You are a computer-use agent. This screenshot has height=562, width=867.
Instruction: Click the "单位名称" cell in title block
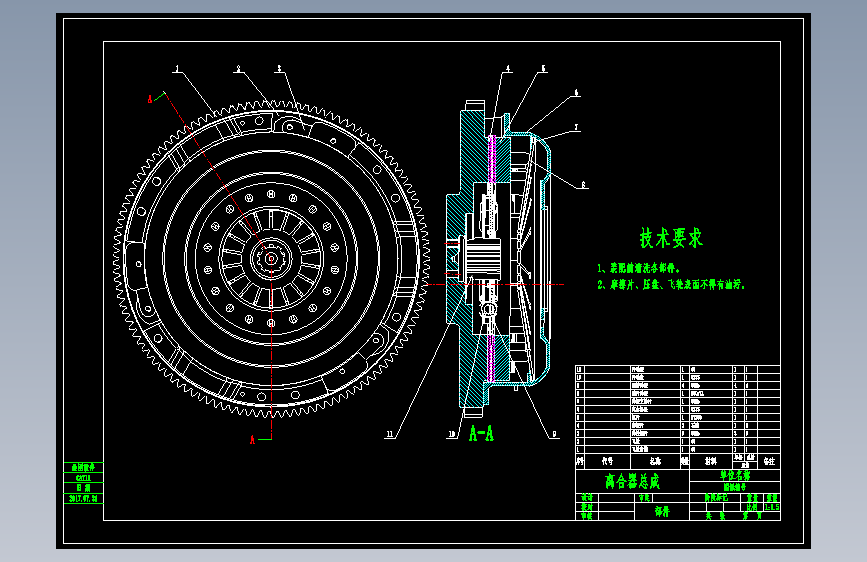[x=735, y=476]
